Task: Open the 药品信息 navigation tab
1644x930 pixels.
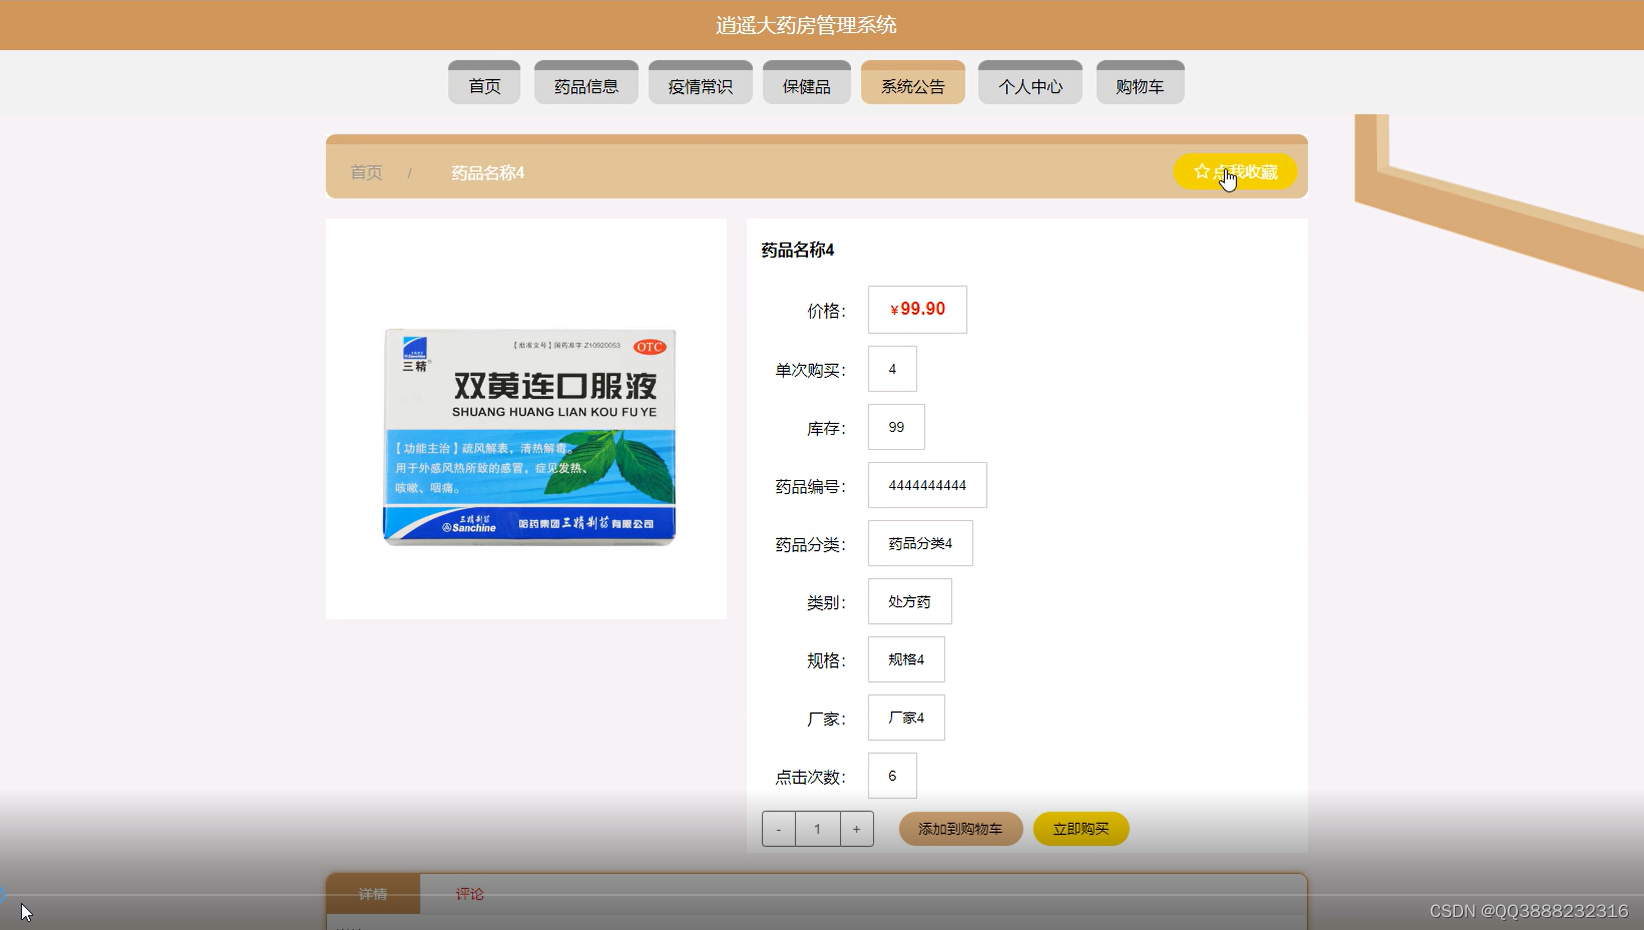Action: 586,83
